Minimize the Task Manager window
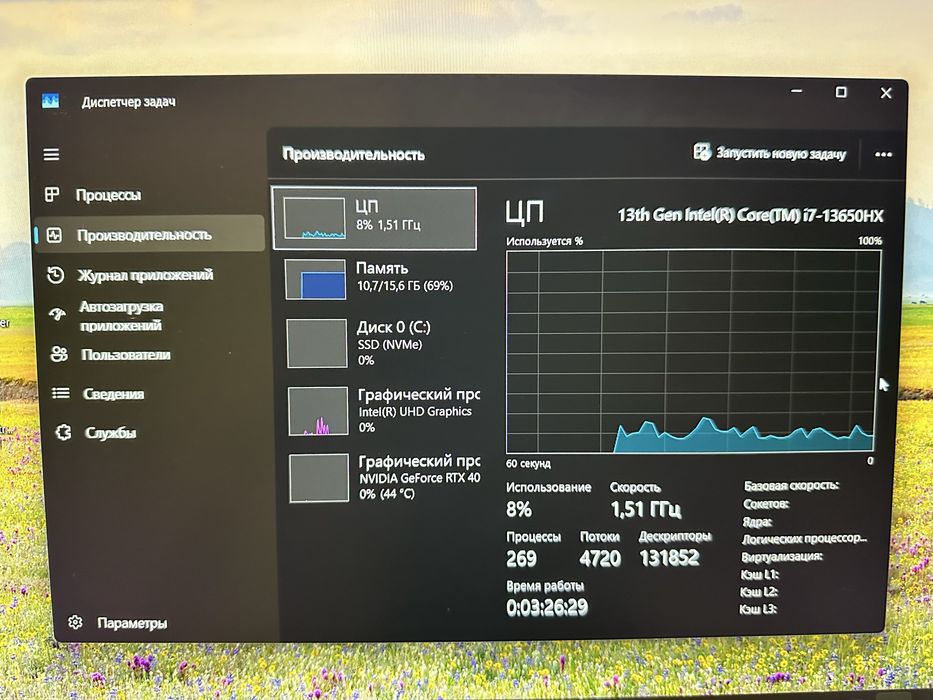933x700 pixels. 797,91
